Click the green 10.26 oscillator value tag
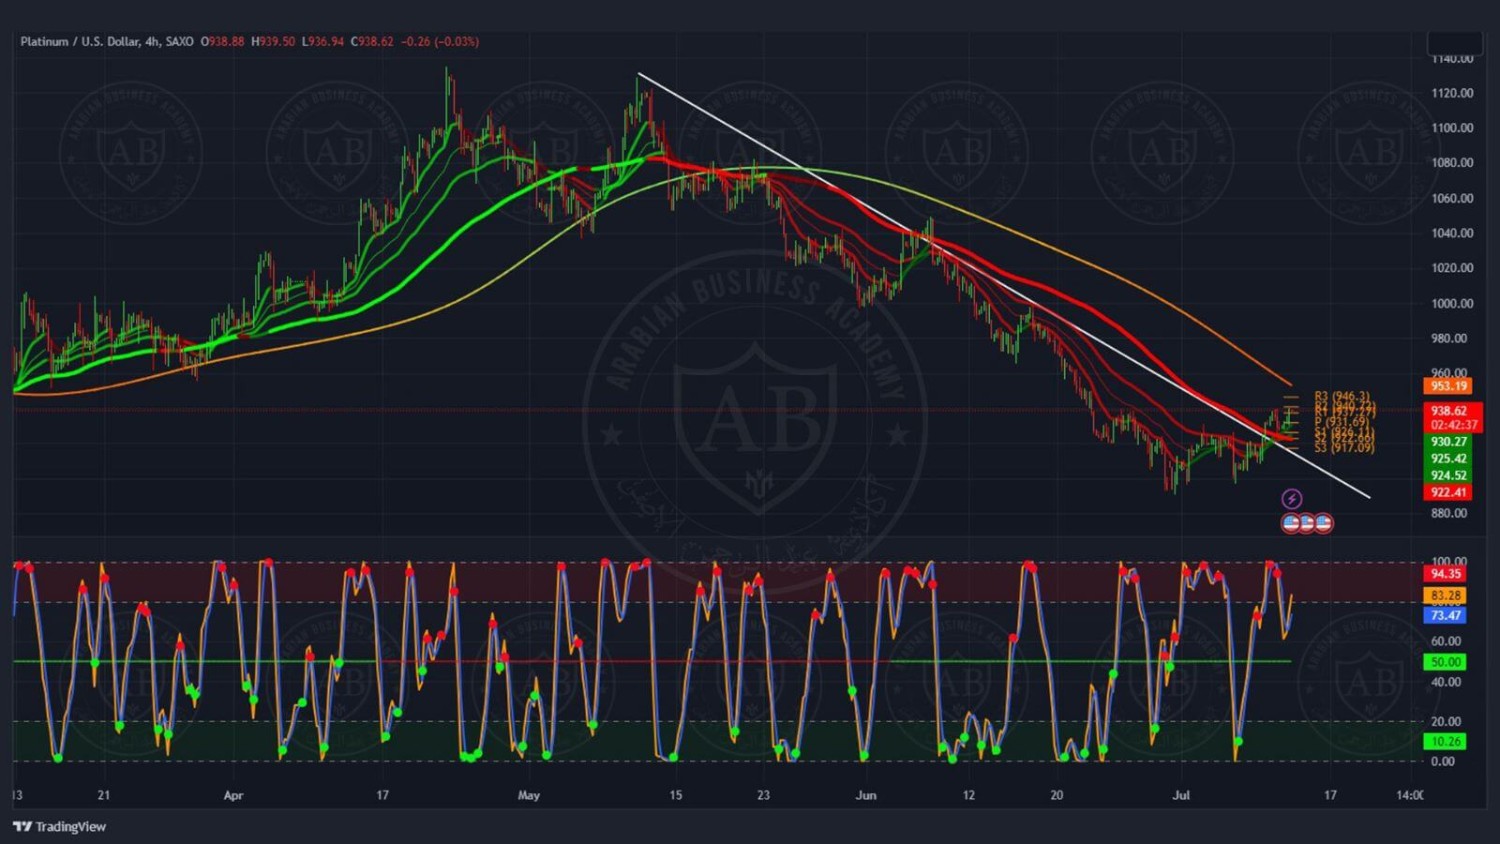The width and height of the screenshot is (1500, 844). pyautogui.click(x=1446, y=742)
